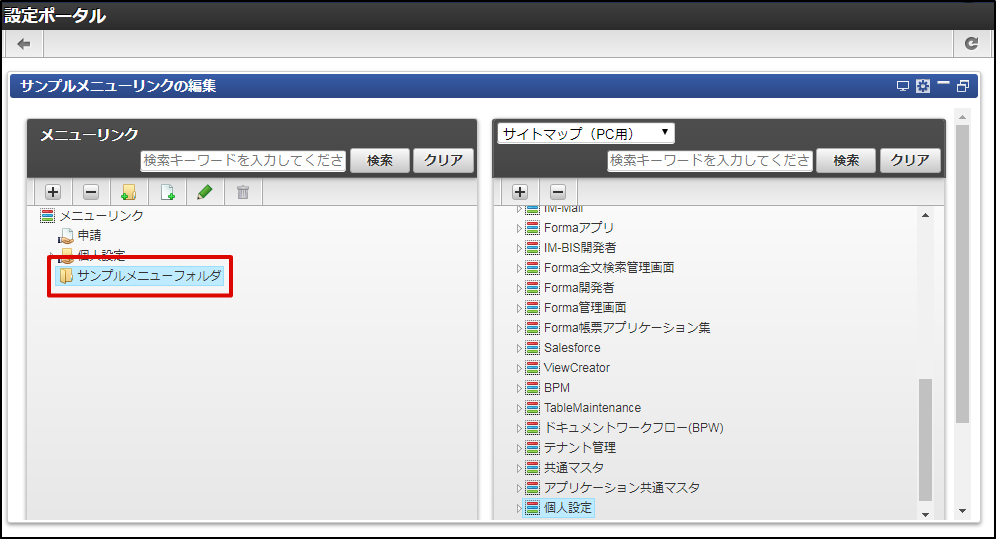The width and height of the screenshot is (996, 539).
Task: Reload the portal with the refresh icon
Action: (x=971, y=44)
